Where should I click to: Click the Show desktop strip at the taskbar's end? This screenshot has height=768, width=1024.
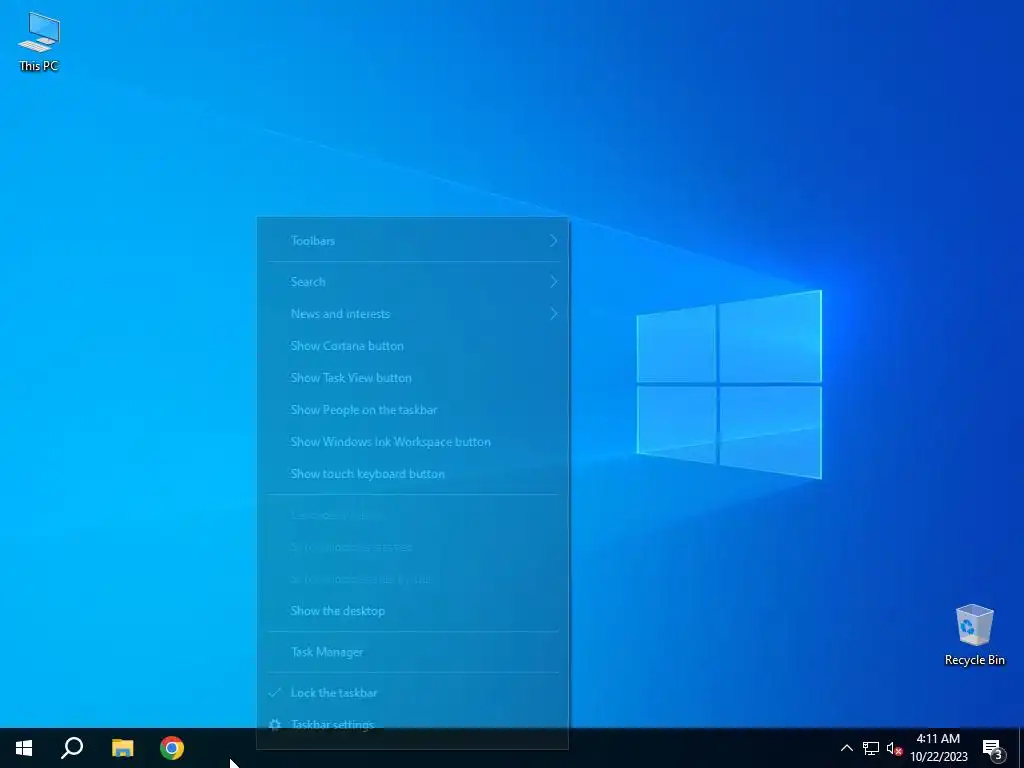click(1021, 748)
